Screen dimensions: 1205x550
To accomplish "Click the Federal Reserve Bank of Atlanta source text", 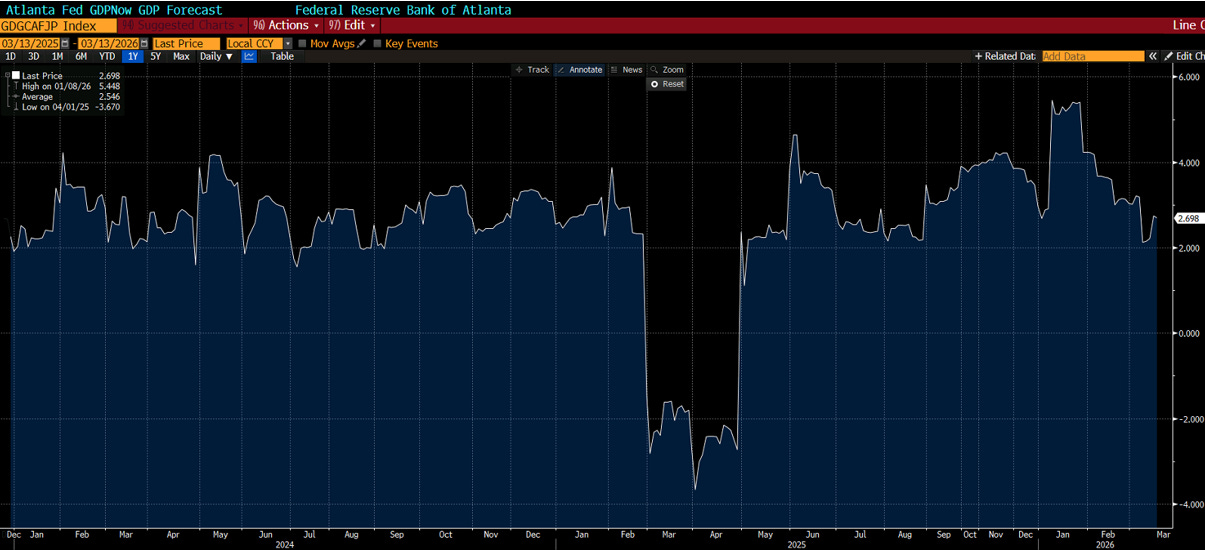I will click(402, 10).
